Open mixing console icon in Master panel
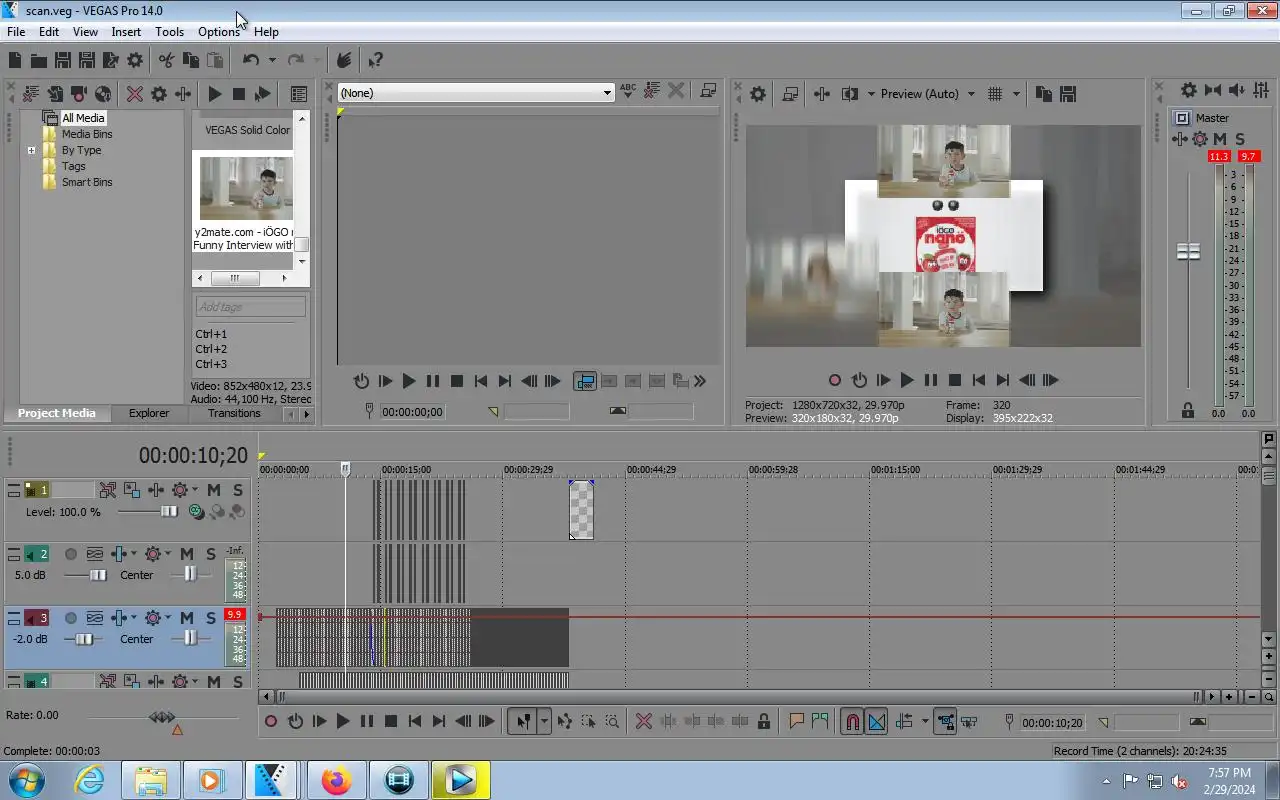The width and height of the screenshot is (1280, 800). pyautogui.click(x=1262, y=90)
